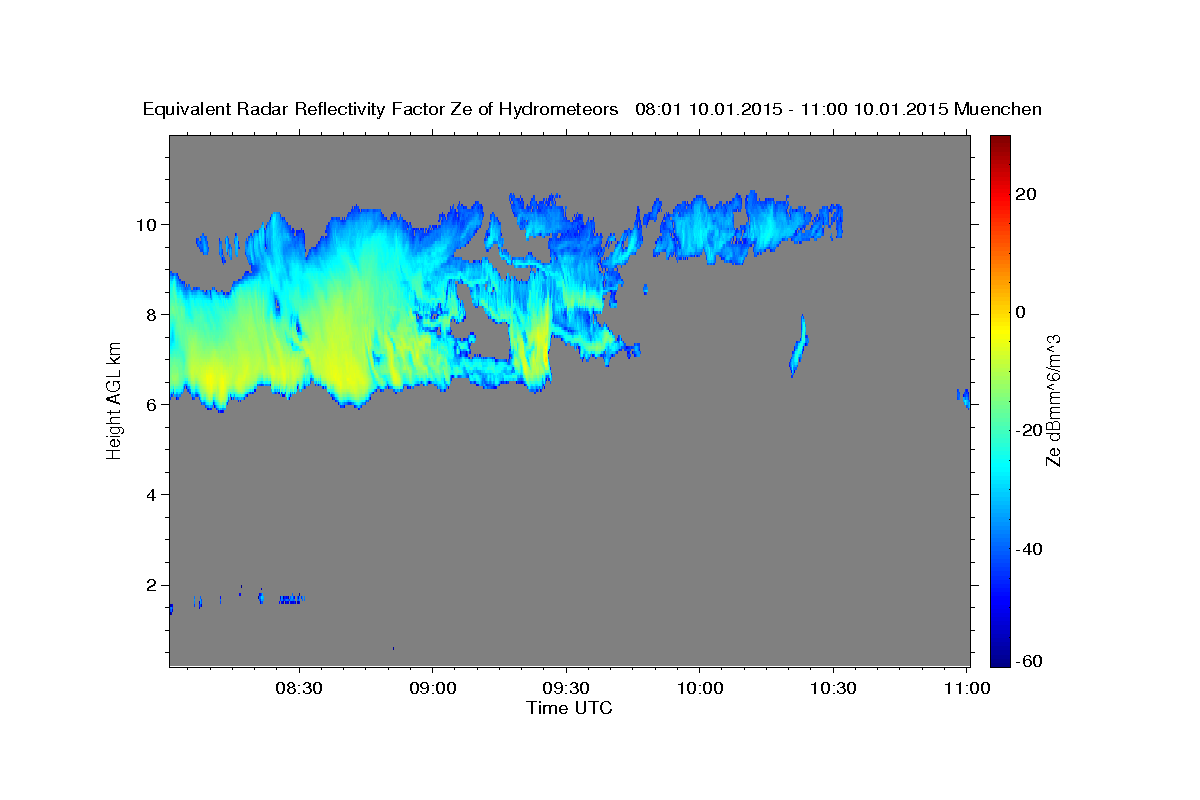Click the 'Time UTC' axis title
This screenshot has height=800, width=1200.
569,708
